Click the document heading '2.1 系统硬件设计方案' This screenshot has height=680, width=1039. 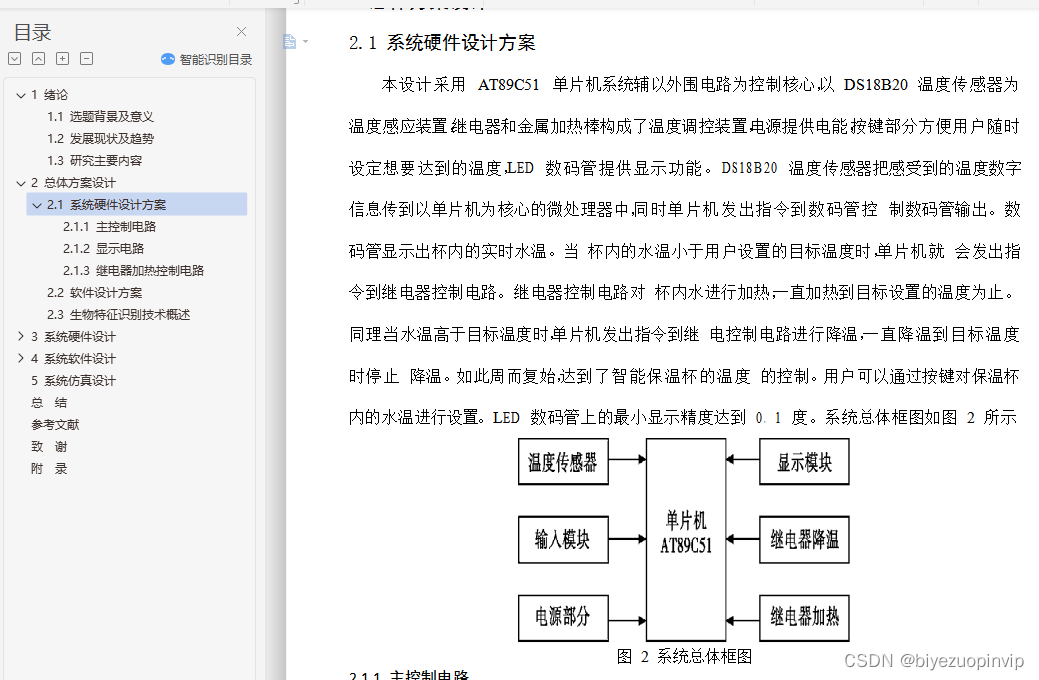click(x=442, y=43)
